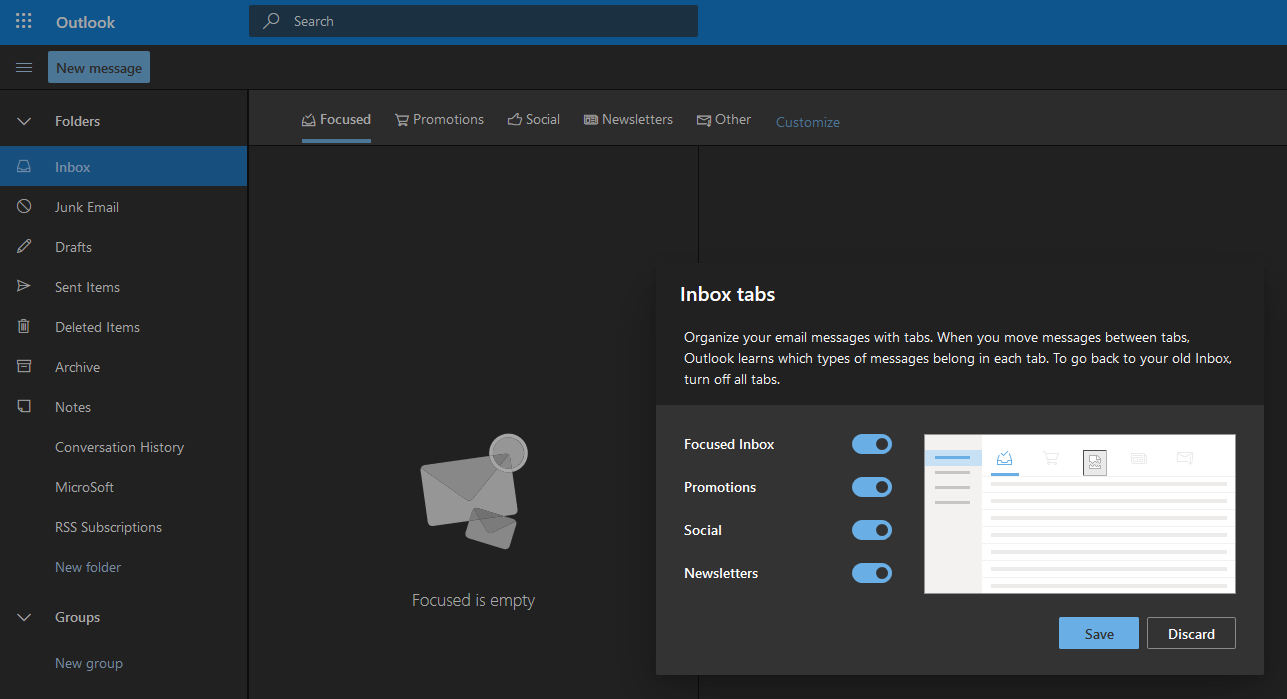This screenshot has width=1287, height=699.
Task: Click the Newsletters newspaper icon
Action: (x=591, y=120)
